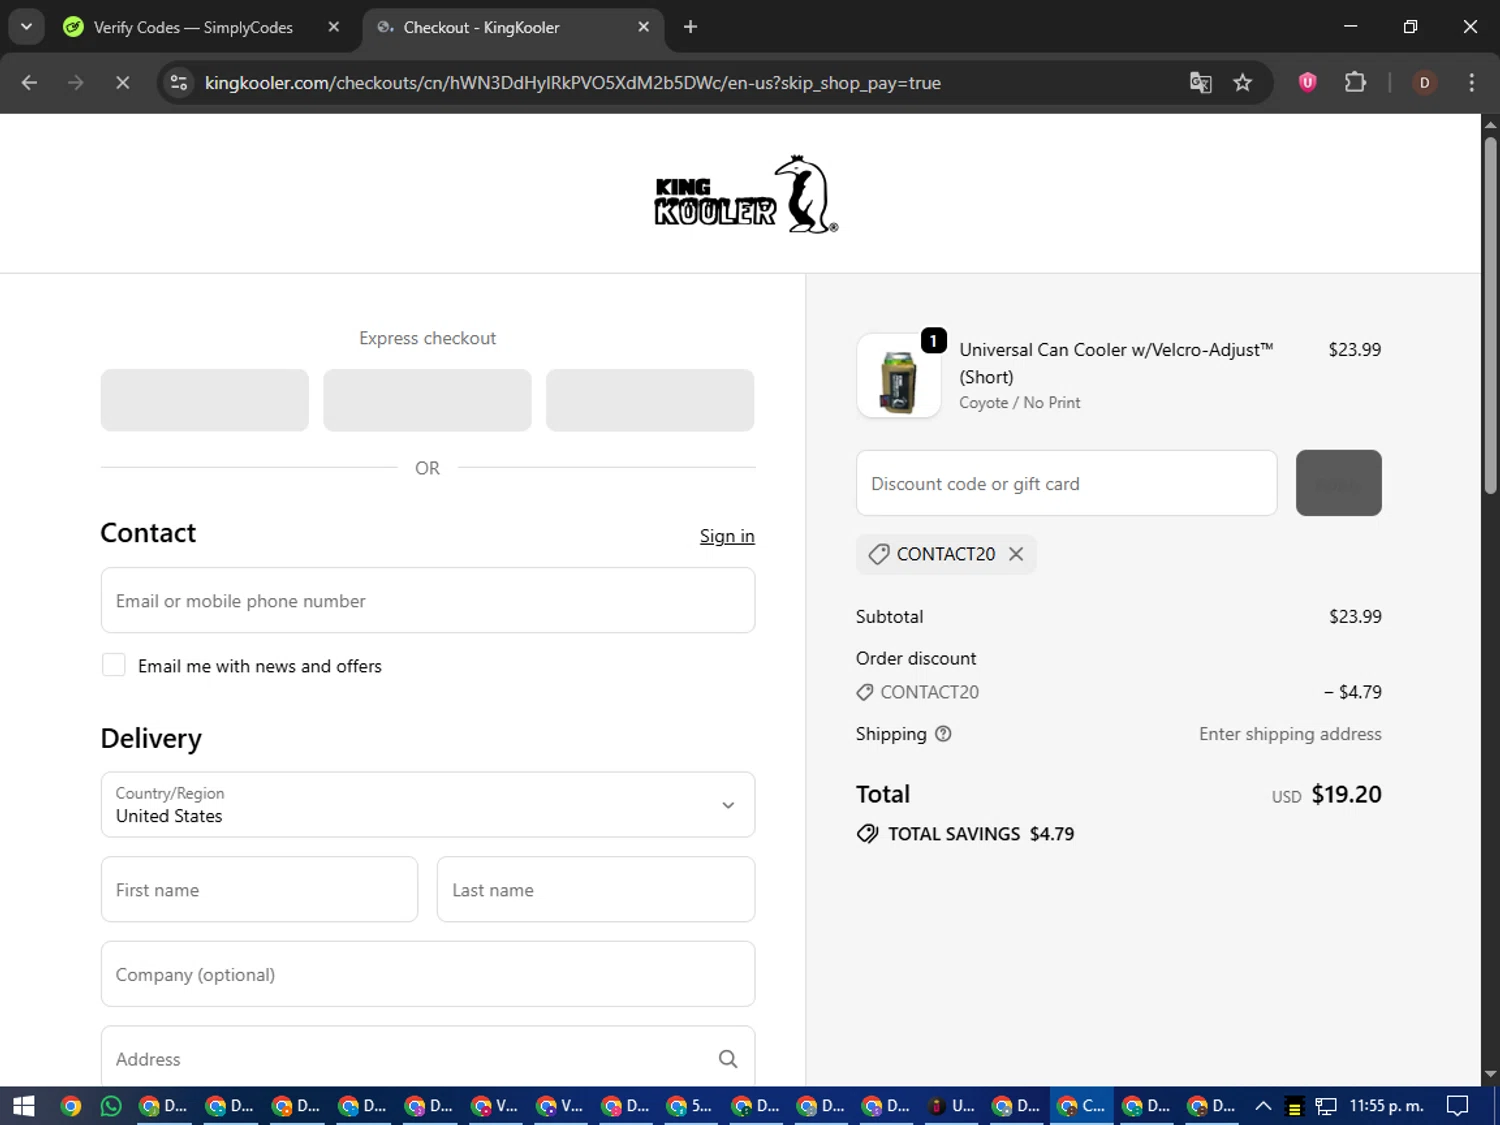This screenshot has width=1500, height=1125.
Task: Click the Enter shipping address text
Action: [1290, 734]
